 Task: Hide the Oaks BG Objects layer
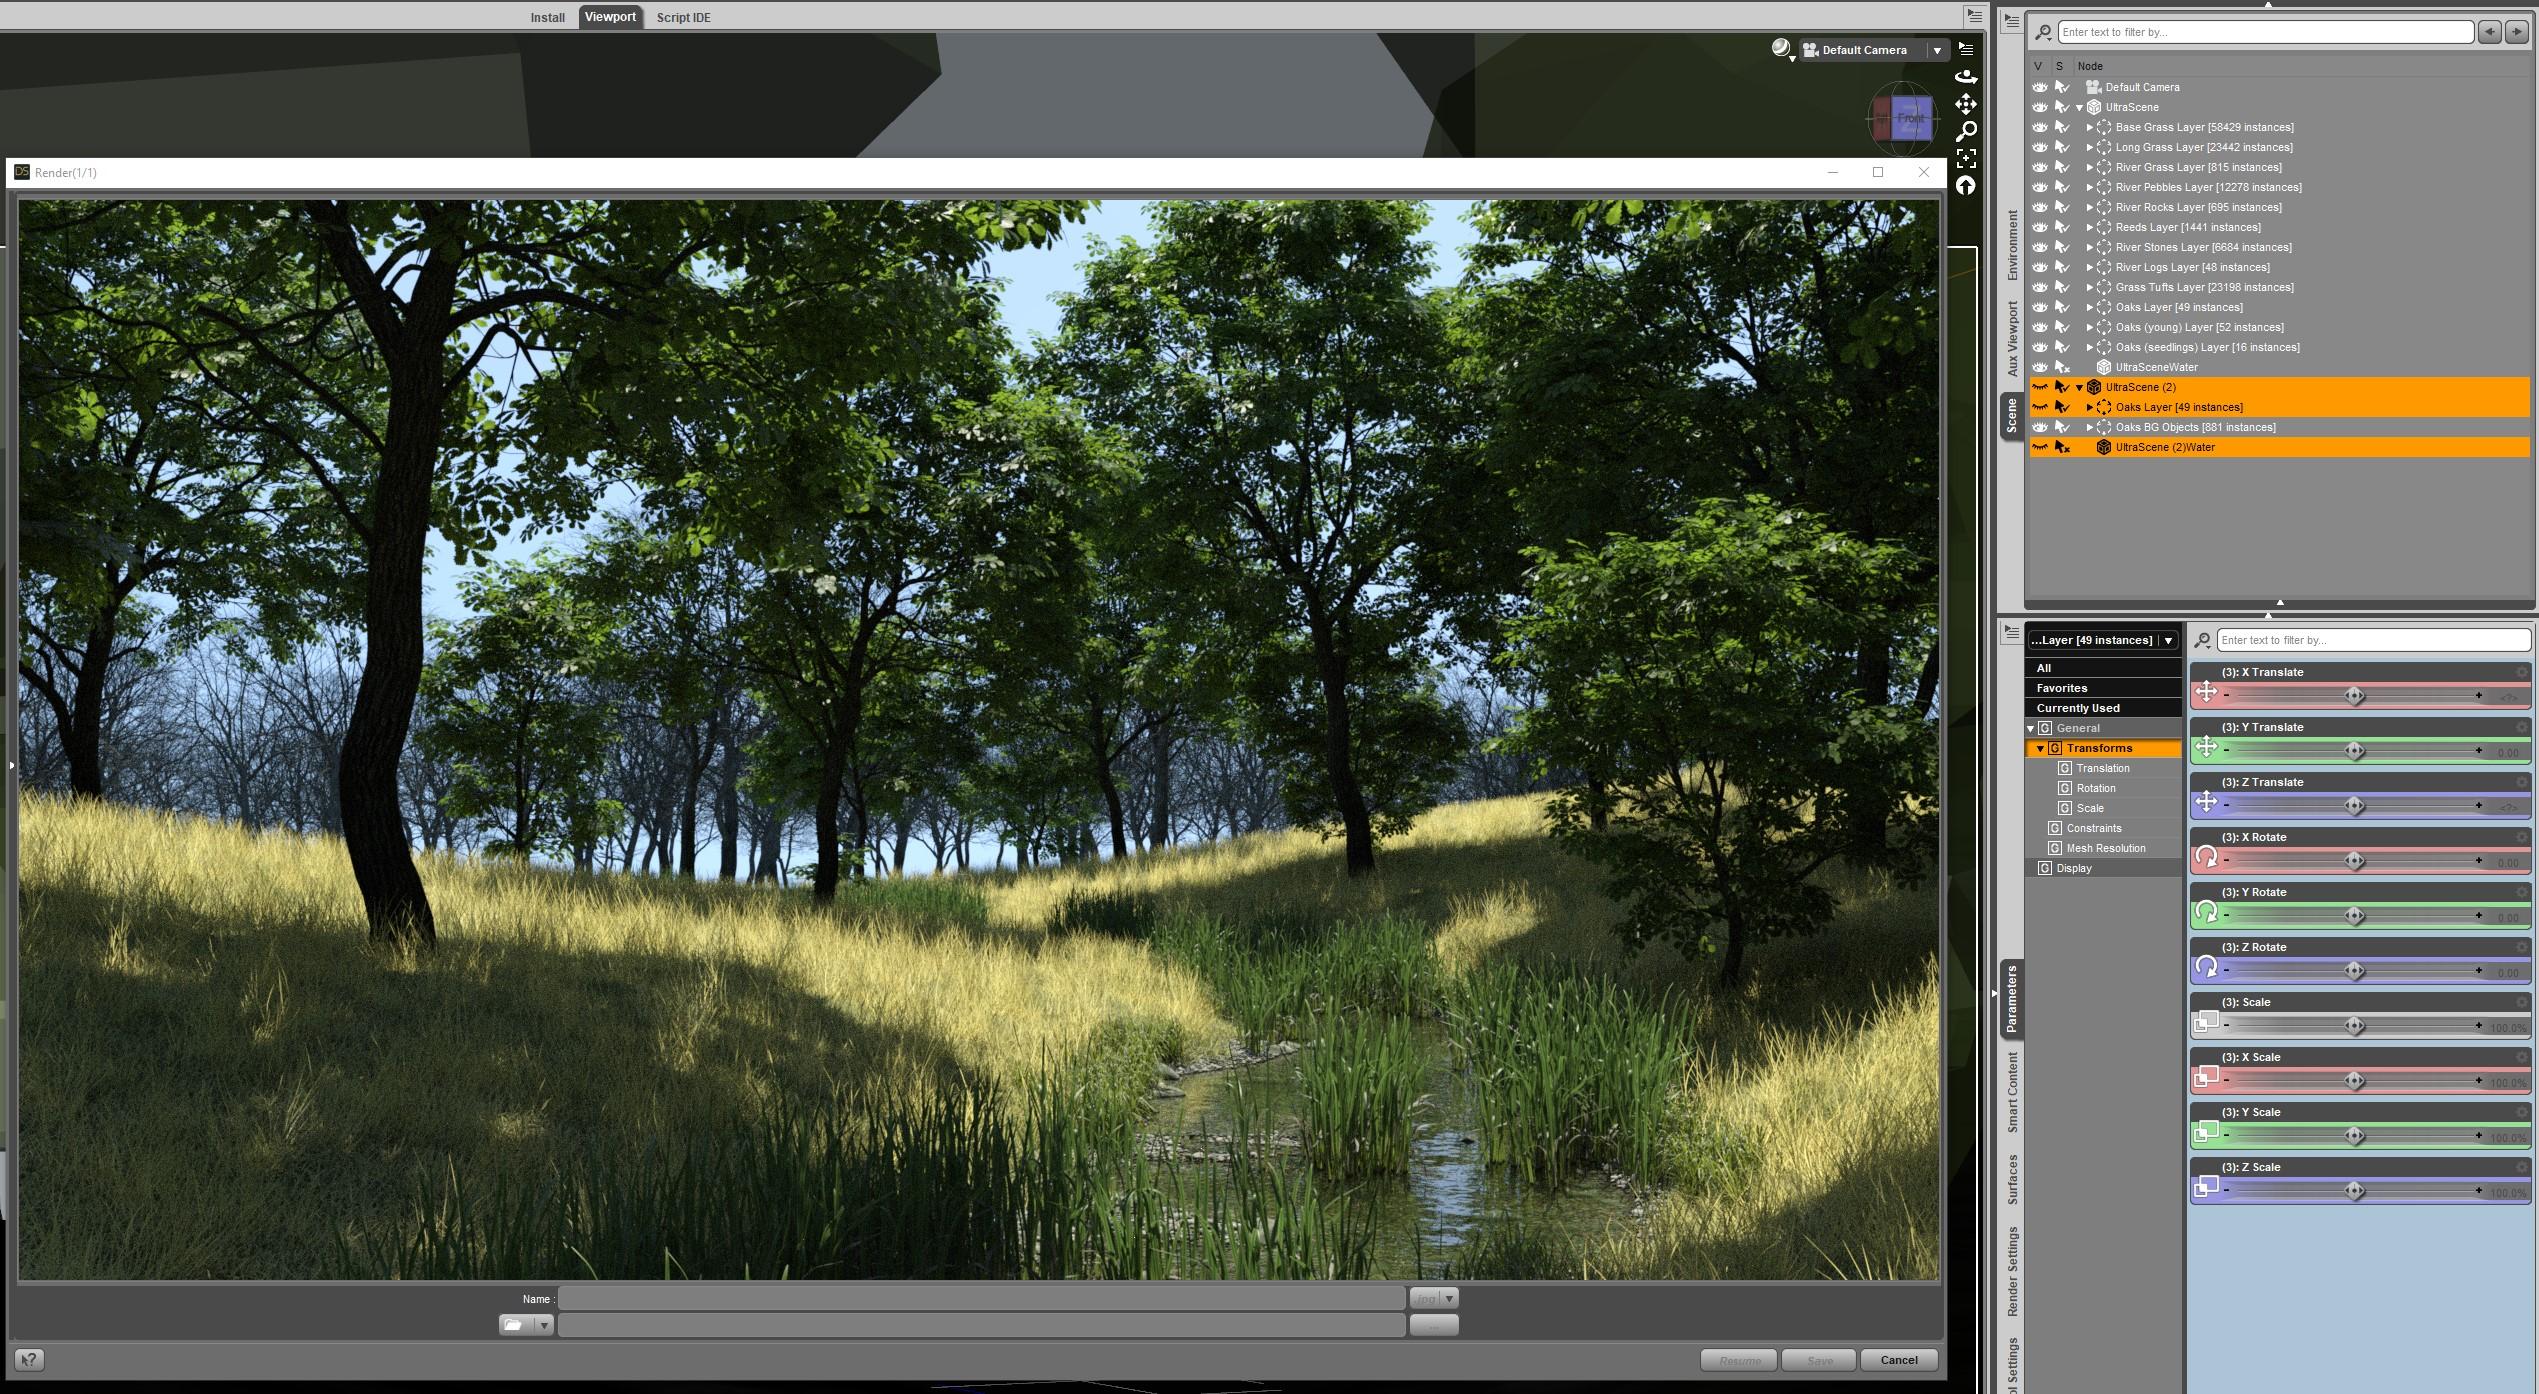[2040, 427]
